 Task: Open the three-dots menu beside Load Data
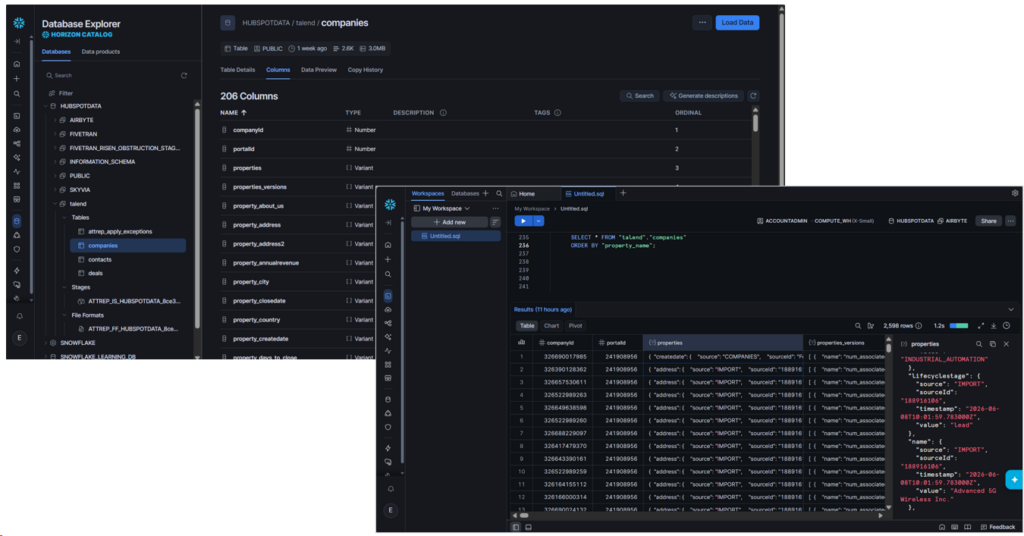pos(702,23)
